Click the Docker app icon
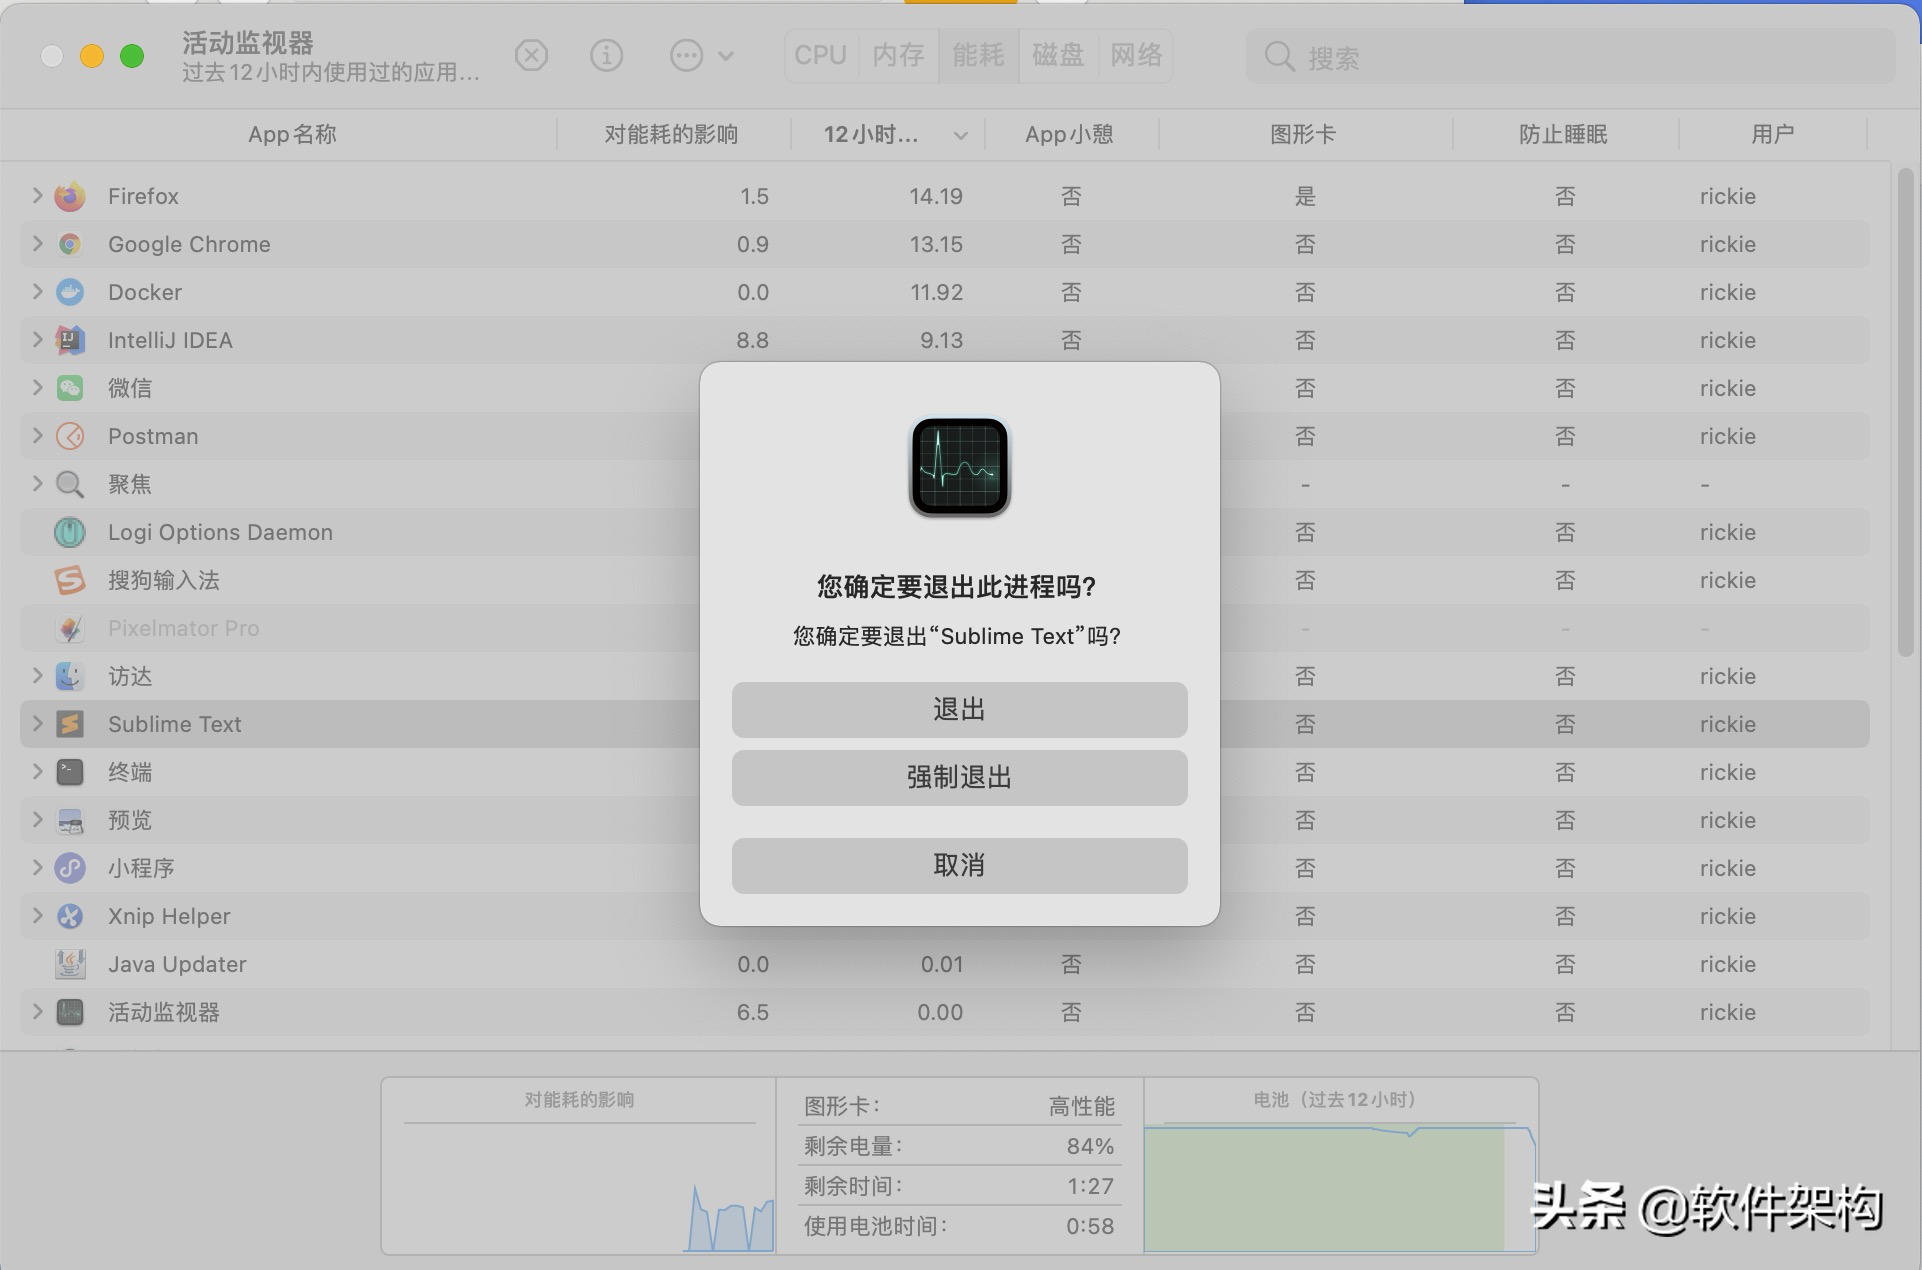This screenshot has height=1270, width=1922. tap(68, 291)
